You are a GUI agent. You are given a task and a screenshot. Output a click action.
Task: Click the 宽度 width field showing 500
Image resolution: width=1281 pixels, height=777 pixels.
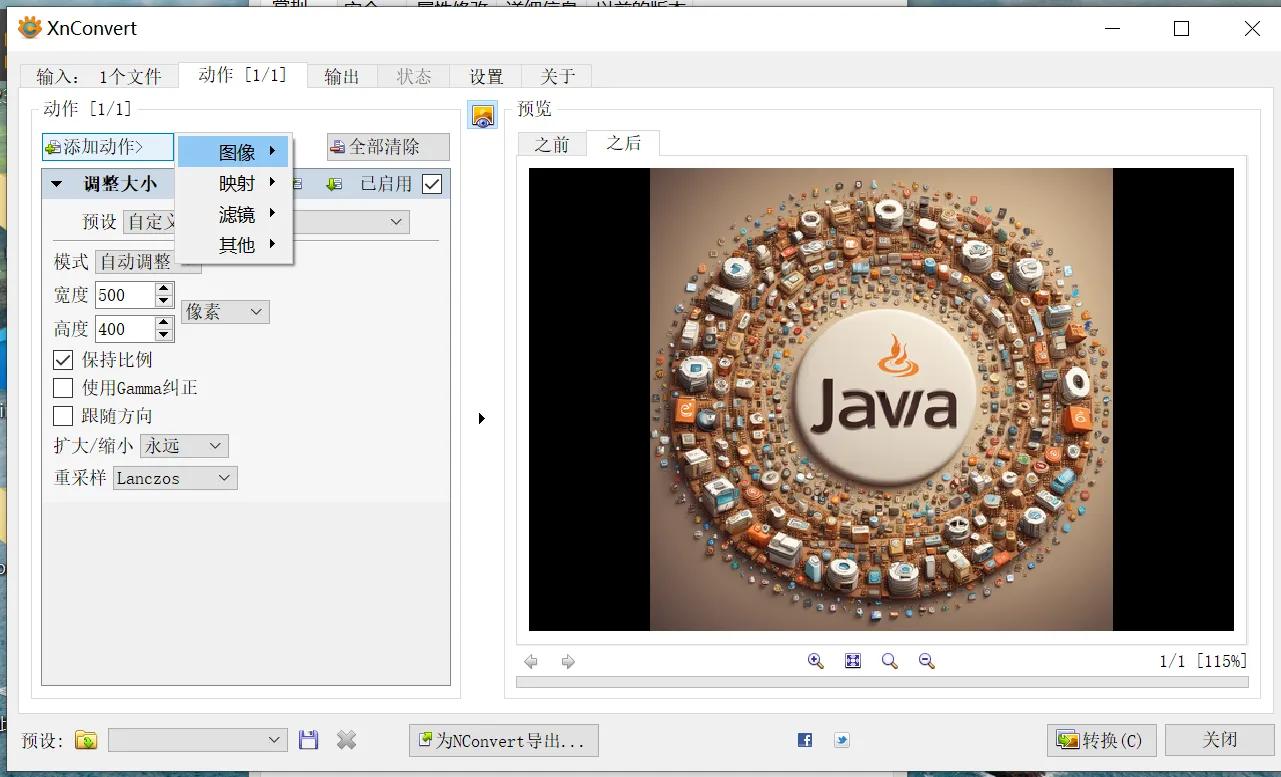pyautogui.click(x=124, y=295)
